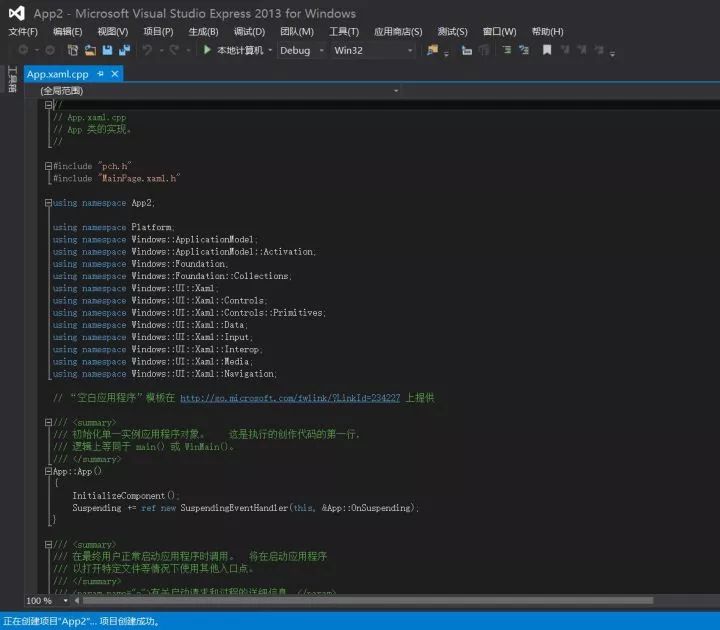Click the Open File folder icon
The image size is (720, 630).
(x=91, y=50)
